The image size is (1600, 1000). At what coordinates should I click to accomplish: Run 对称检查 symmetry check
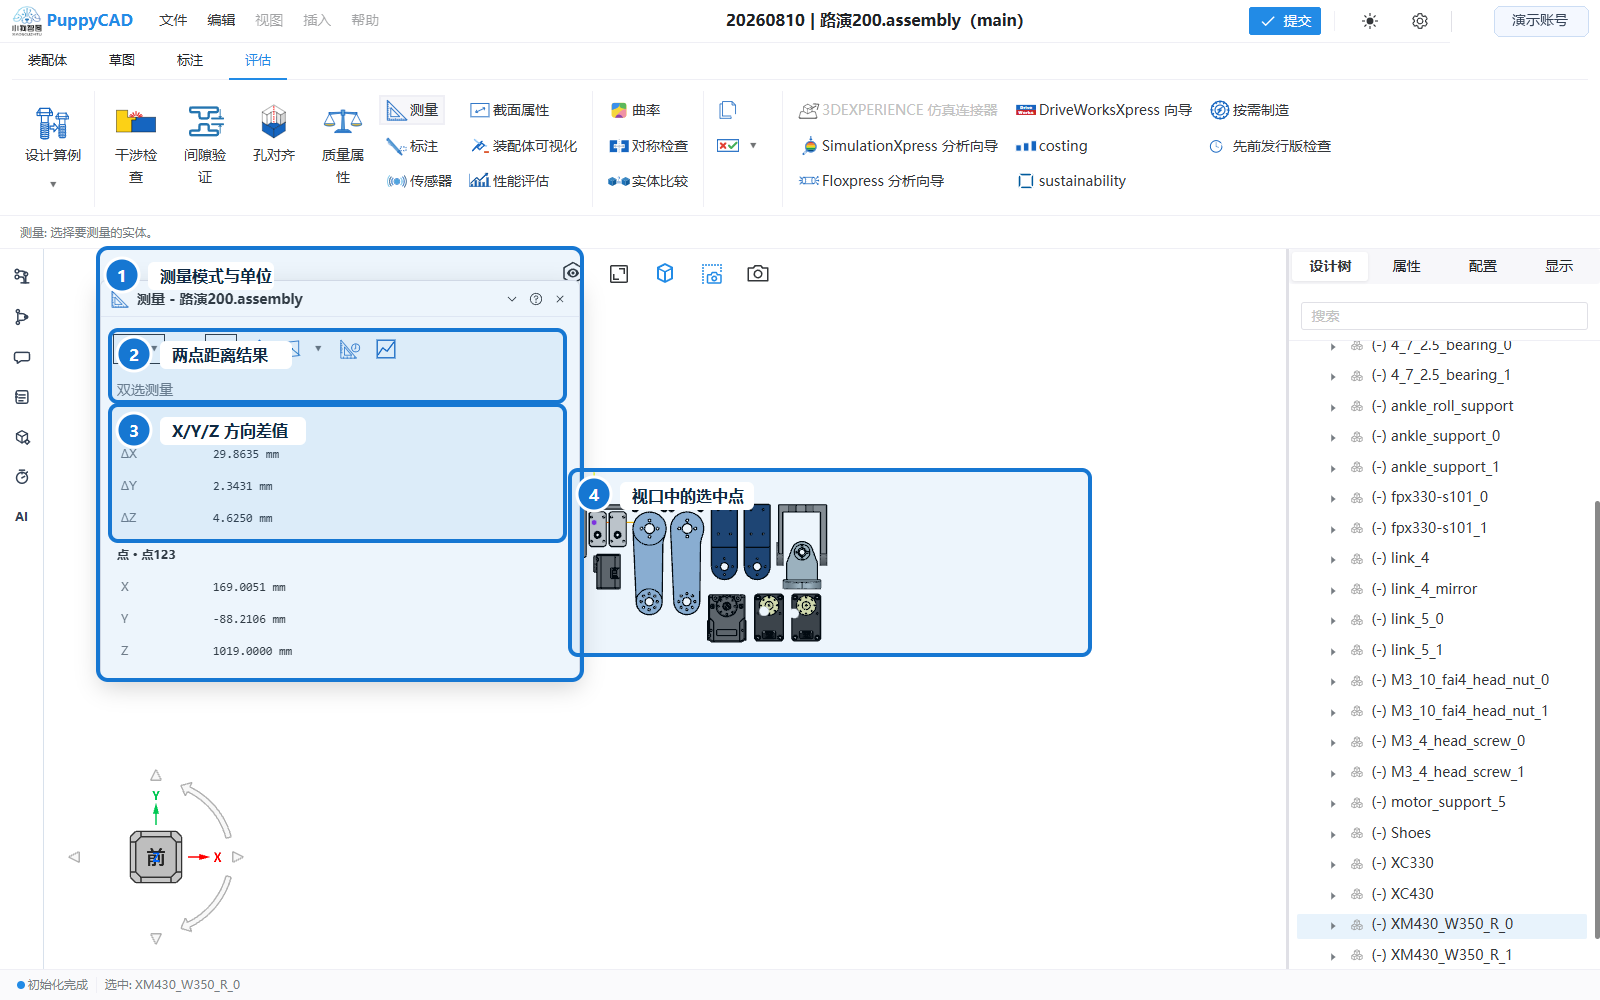[x=649, y=146]
